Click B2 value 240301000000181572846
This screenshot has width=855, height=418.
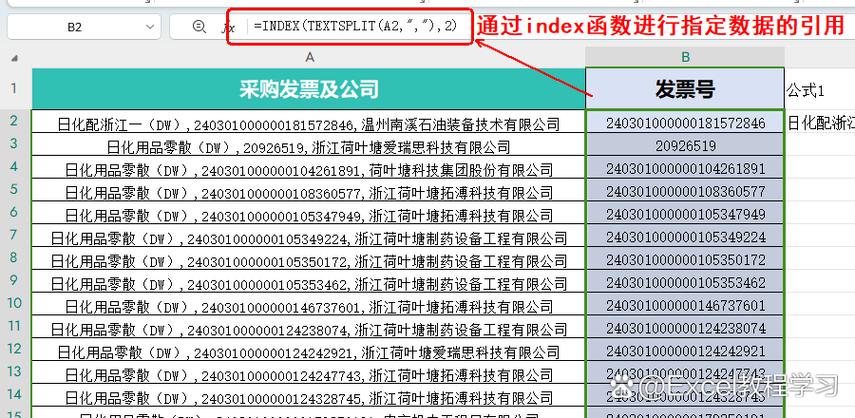(685, 122)
